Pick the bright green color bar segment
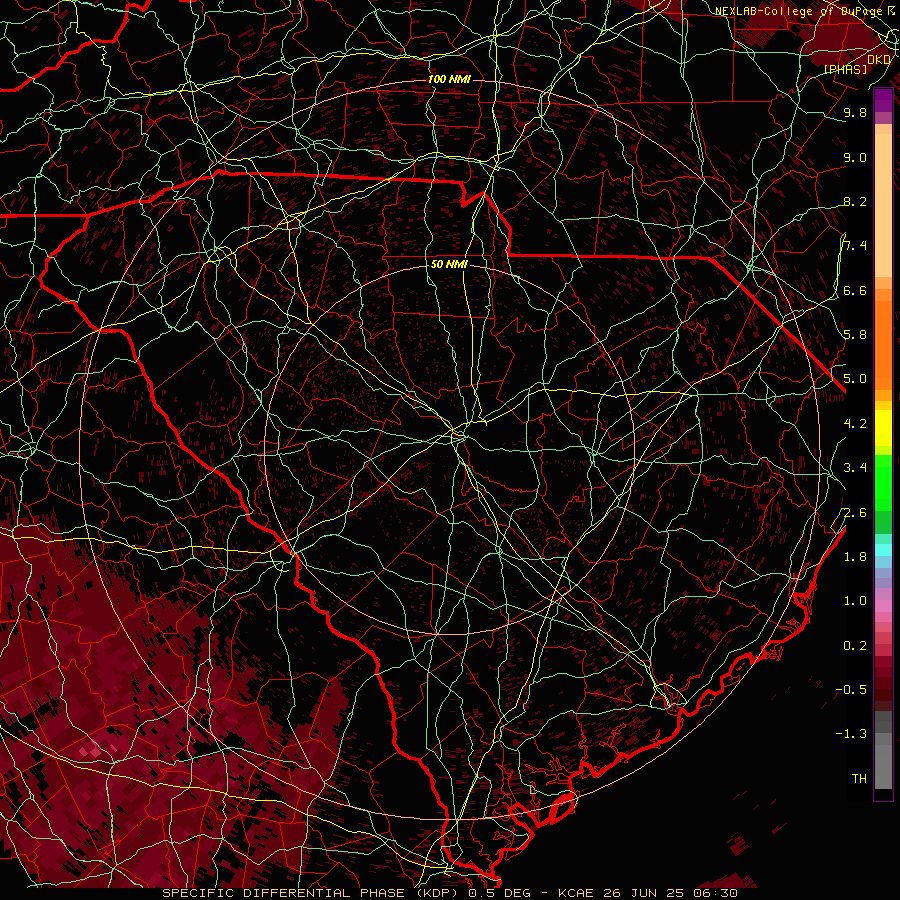This screenshot has height=900, width=900. 883,482
